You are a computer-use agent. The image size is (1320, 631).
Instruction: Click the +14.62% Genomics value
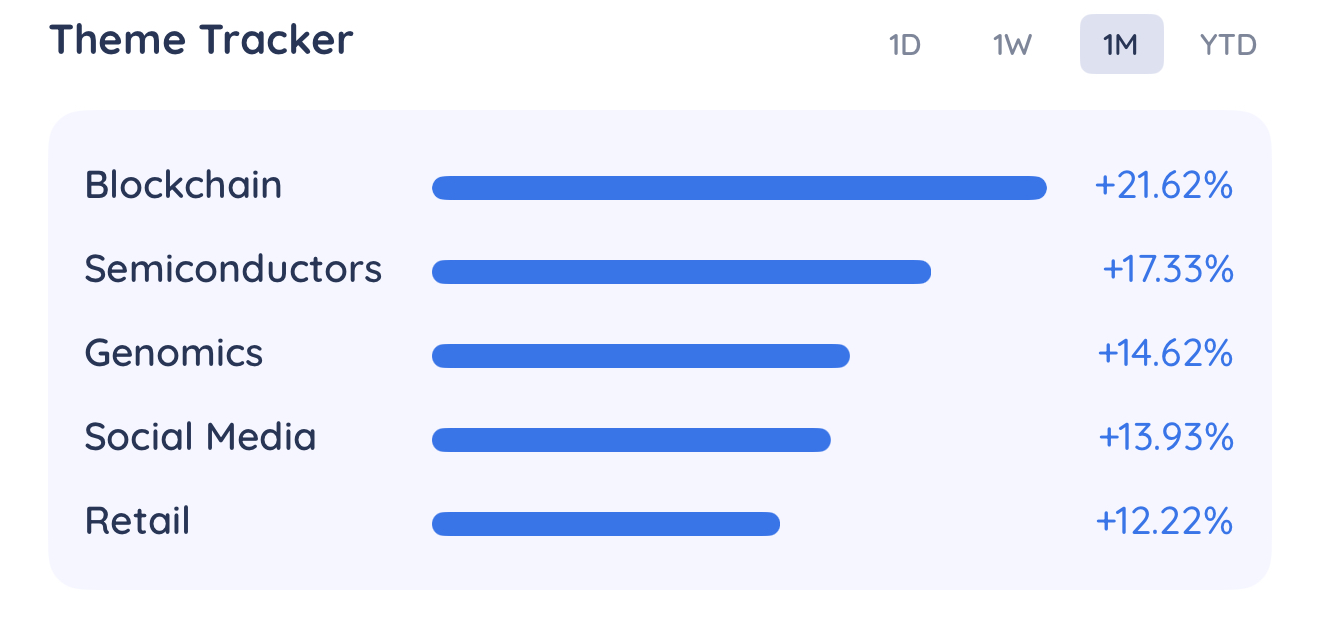coord(1165,353)
